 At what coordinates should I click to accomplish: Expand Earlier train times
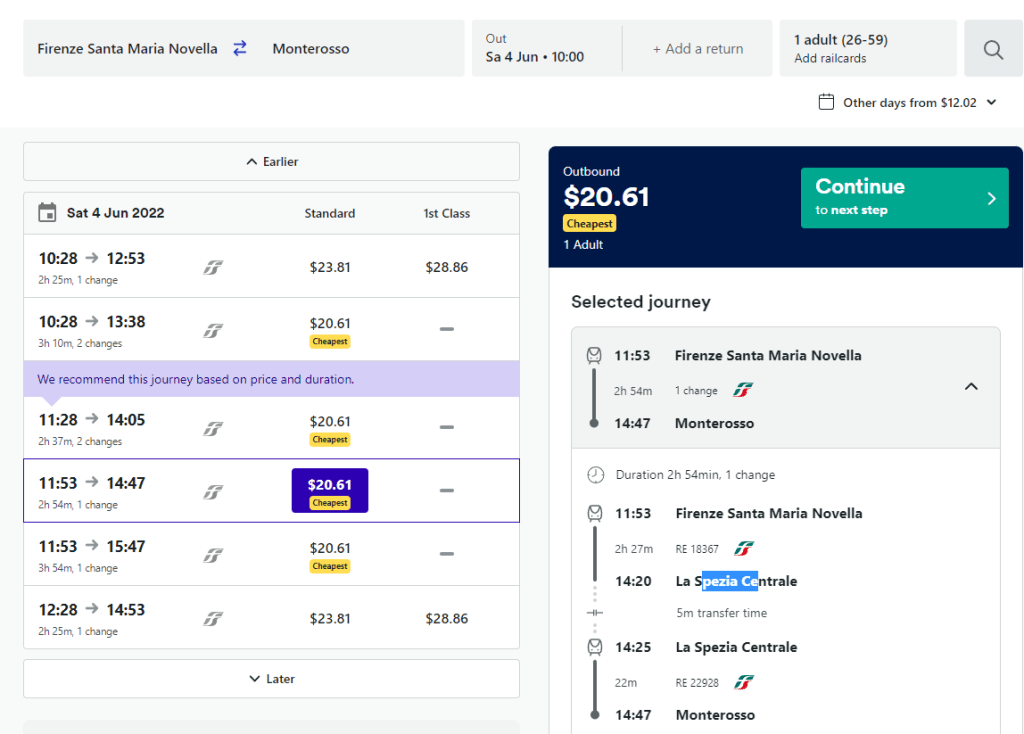pyautogui.click(x=271, y=161)
